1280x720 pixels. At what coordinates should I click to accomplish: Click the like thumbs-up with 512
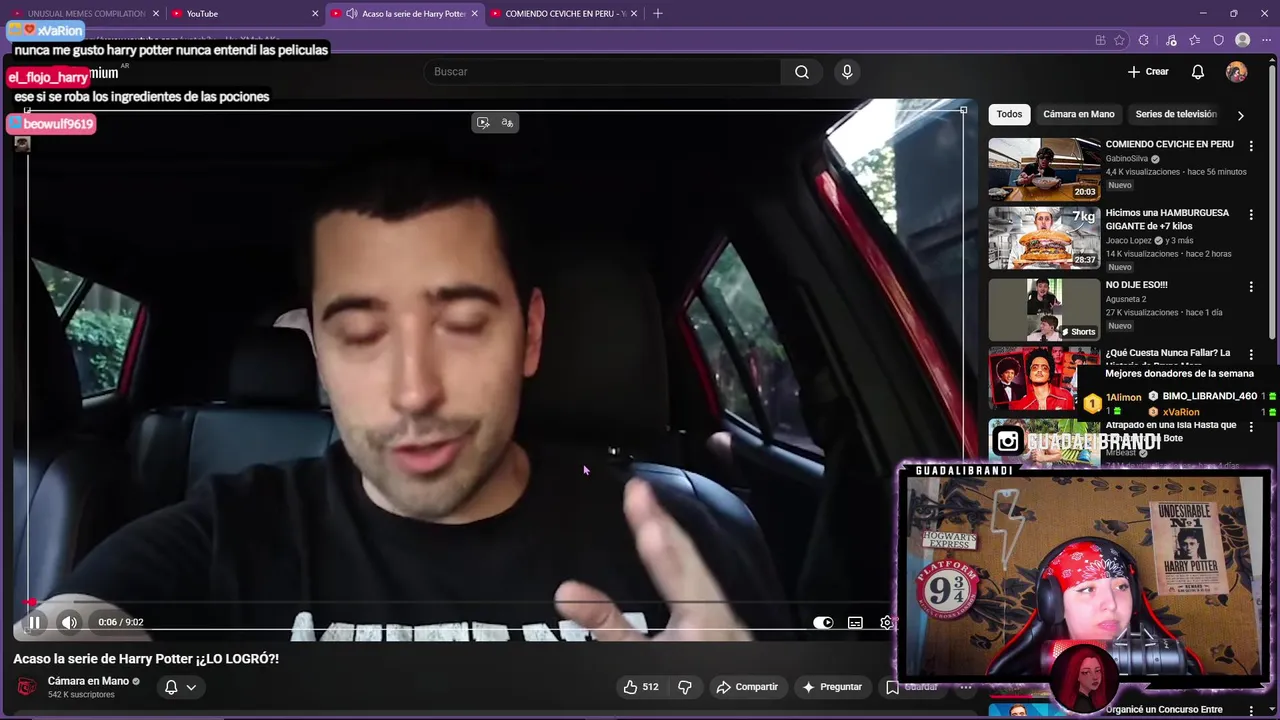coord(640,687)
